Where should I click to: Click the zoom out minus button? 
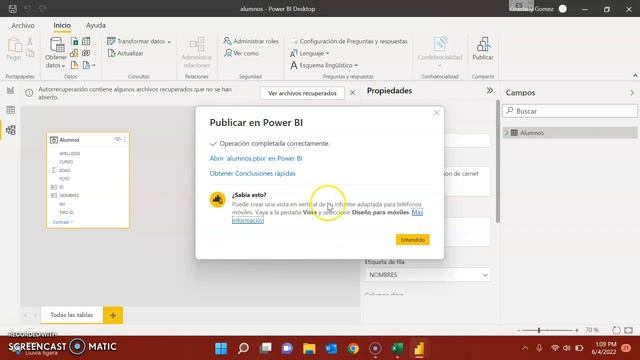[518, 330]
